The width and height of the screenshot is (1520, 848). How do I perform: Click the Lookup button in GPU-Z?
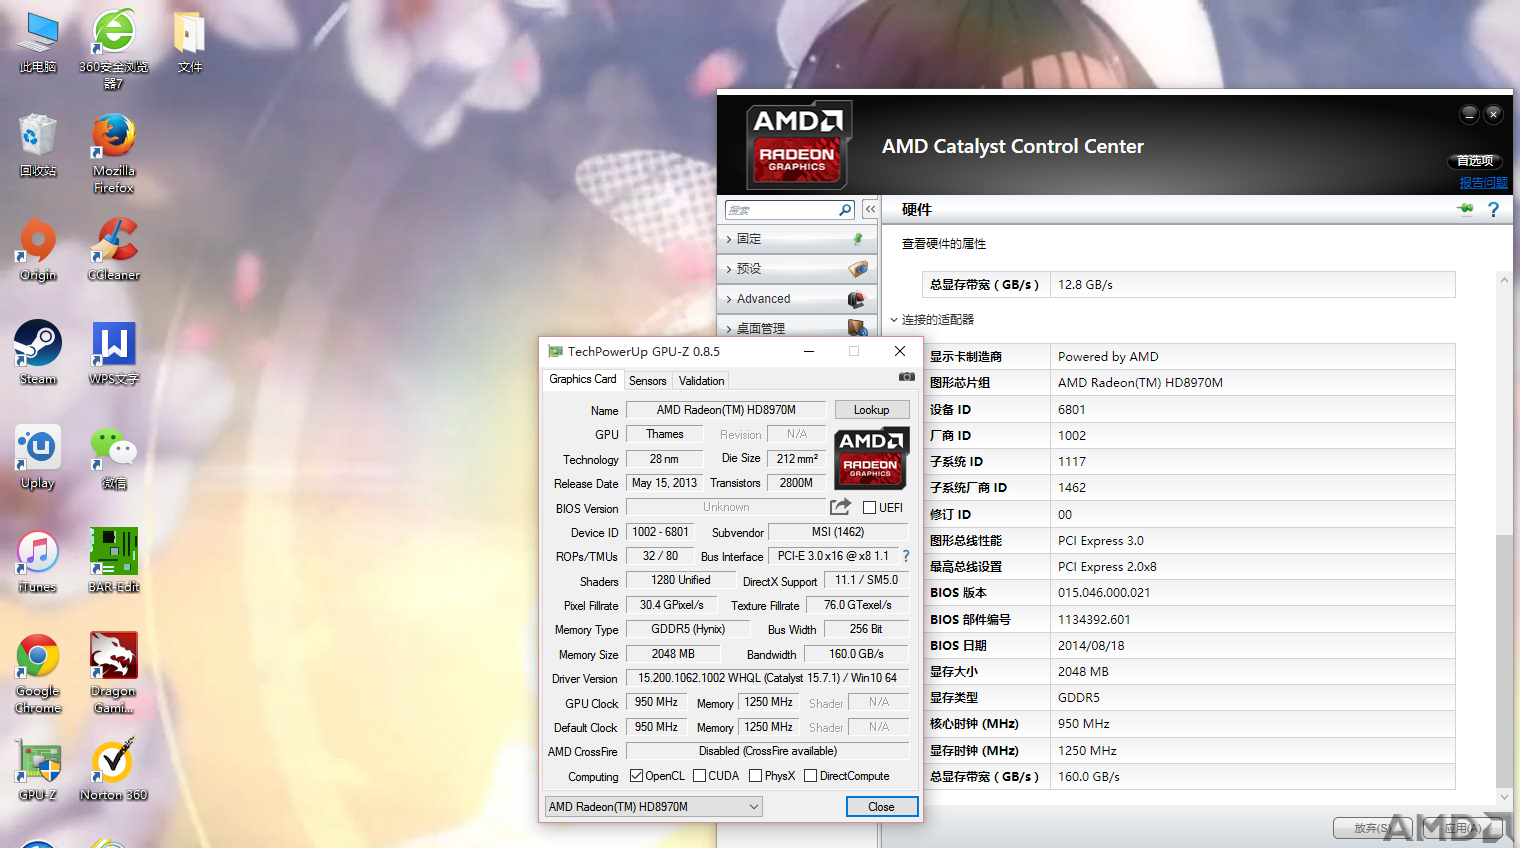tap(872, 410)
